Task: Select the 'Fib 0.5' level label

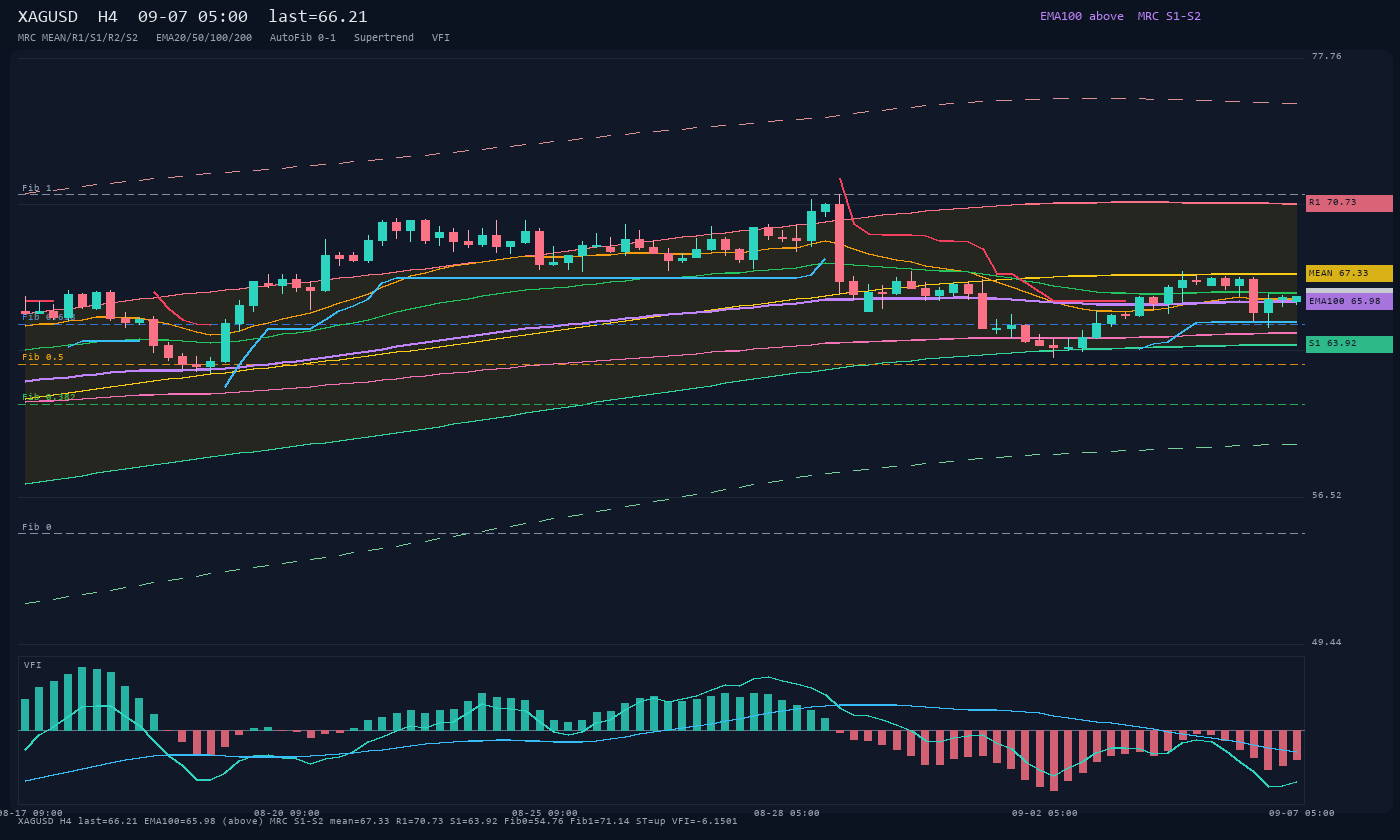Action: click(x=43, y=357)
